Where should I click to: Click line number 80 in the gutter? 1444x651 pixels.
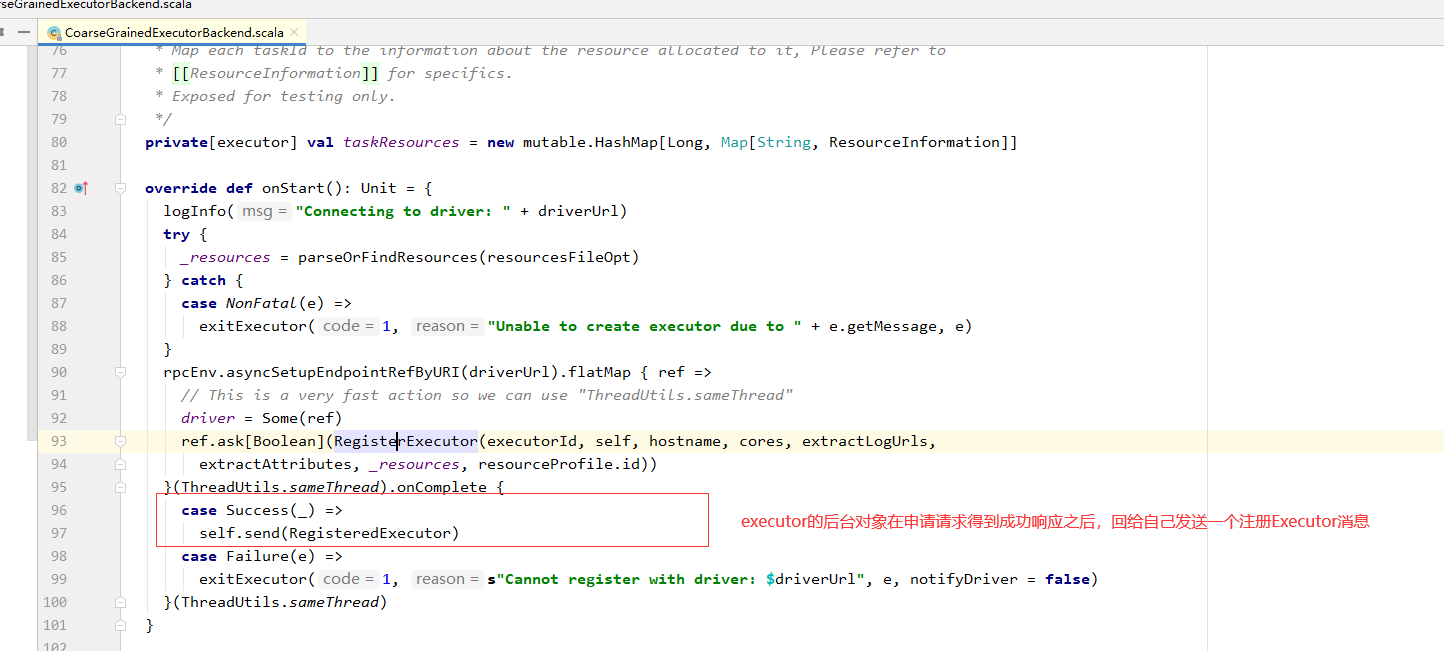point(58,142)
